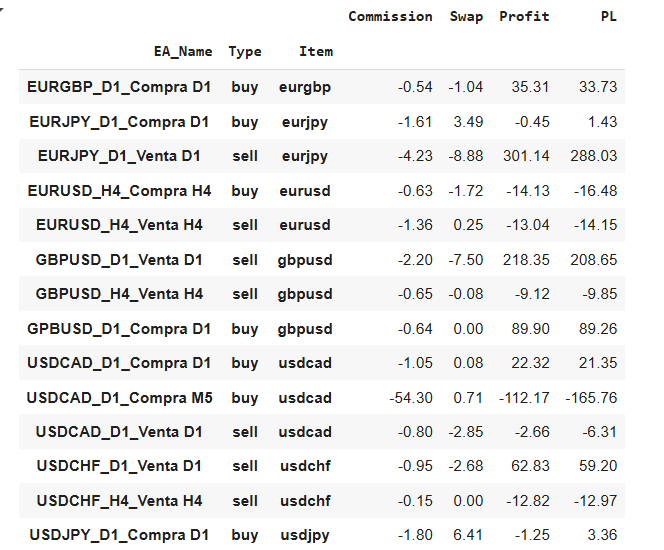Screen dimensions: 664x550
Task: Click the GPBUSD_D1_Compra D1 row label
Action: point(119,329)
